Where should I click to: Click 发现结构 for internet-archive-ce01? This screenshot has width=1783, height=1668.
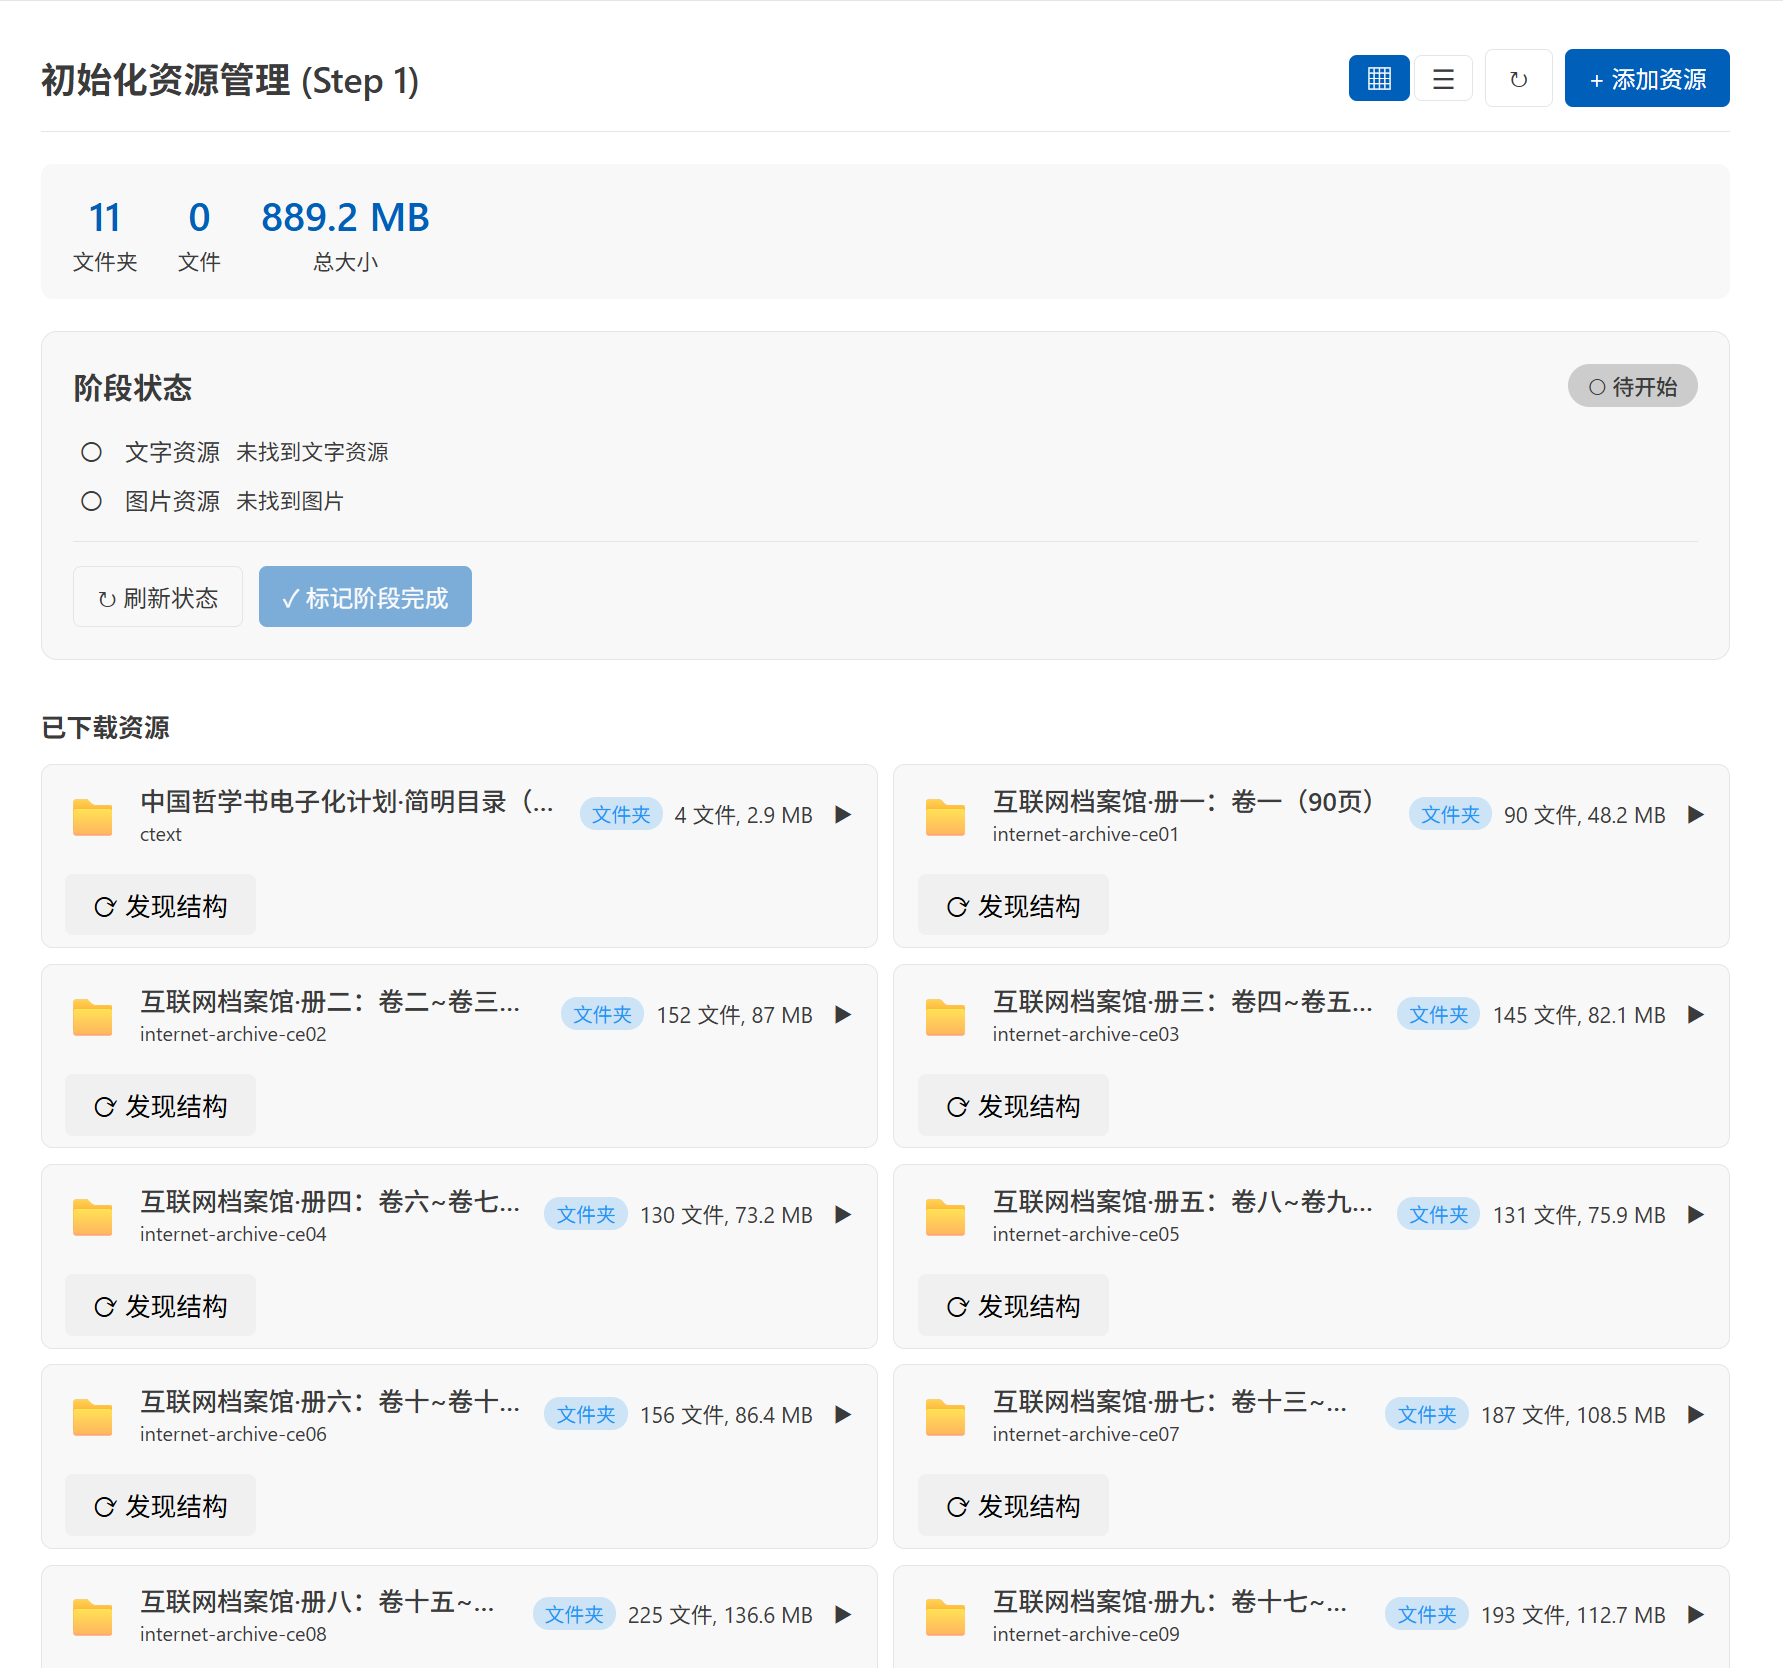(x=1013, y=906)
